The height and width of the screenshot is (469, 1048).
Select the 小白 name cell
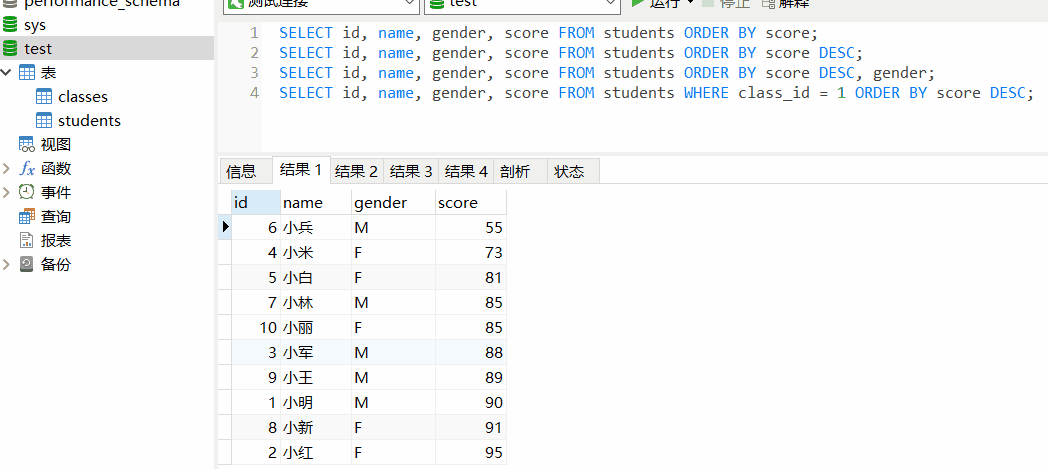coord(316,277)
